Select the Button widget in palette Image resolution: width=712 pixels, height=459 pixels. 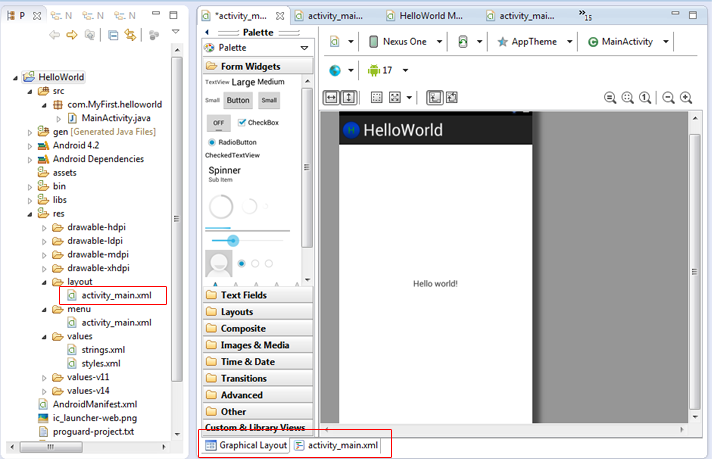tap(238, 100)
